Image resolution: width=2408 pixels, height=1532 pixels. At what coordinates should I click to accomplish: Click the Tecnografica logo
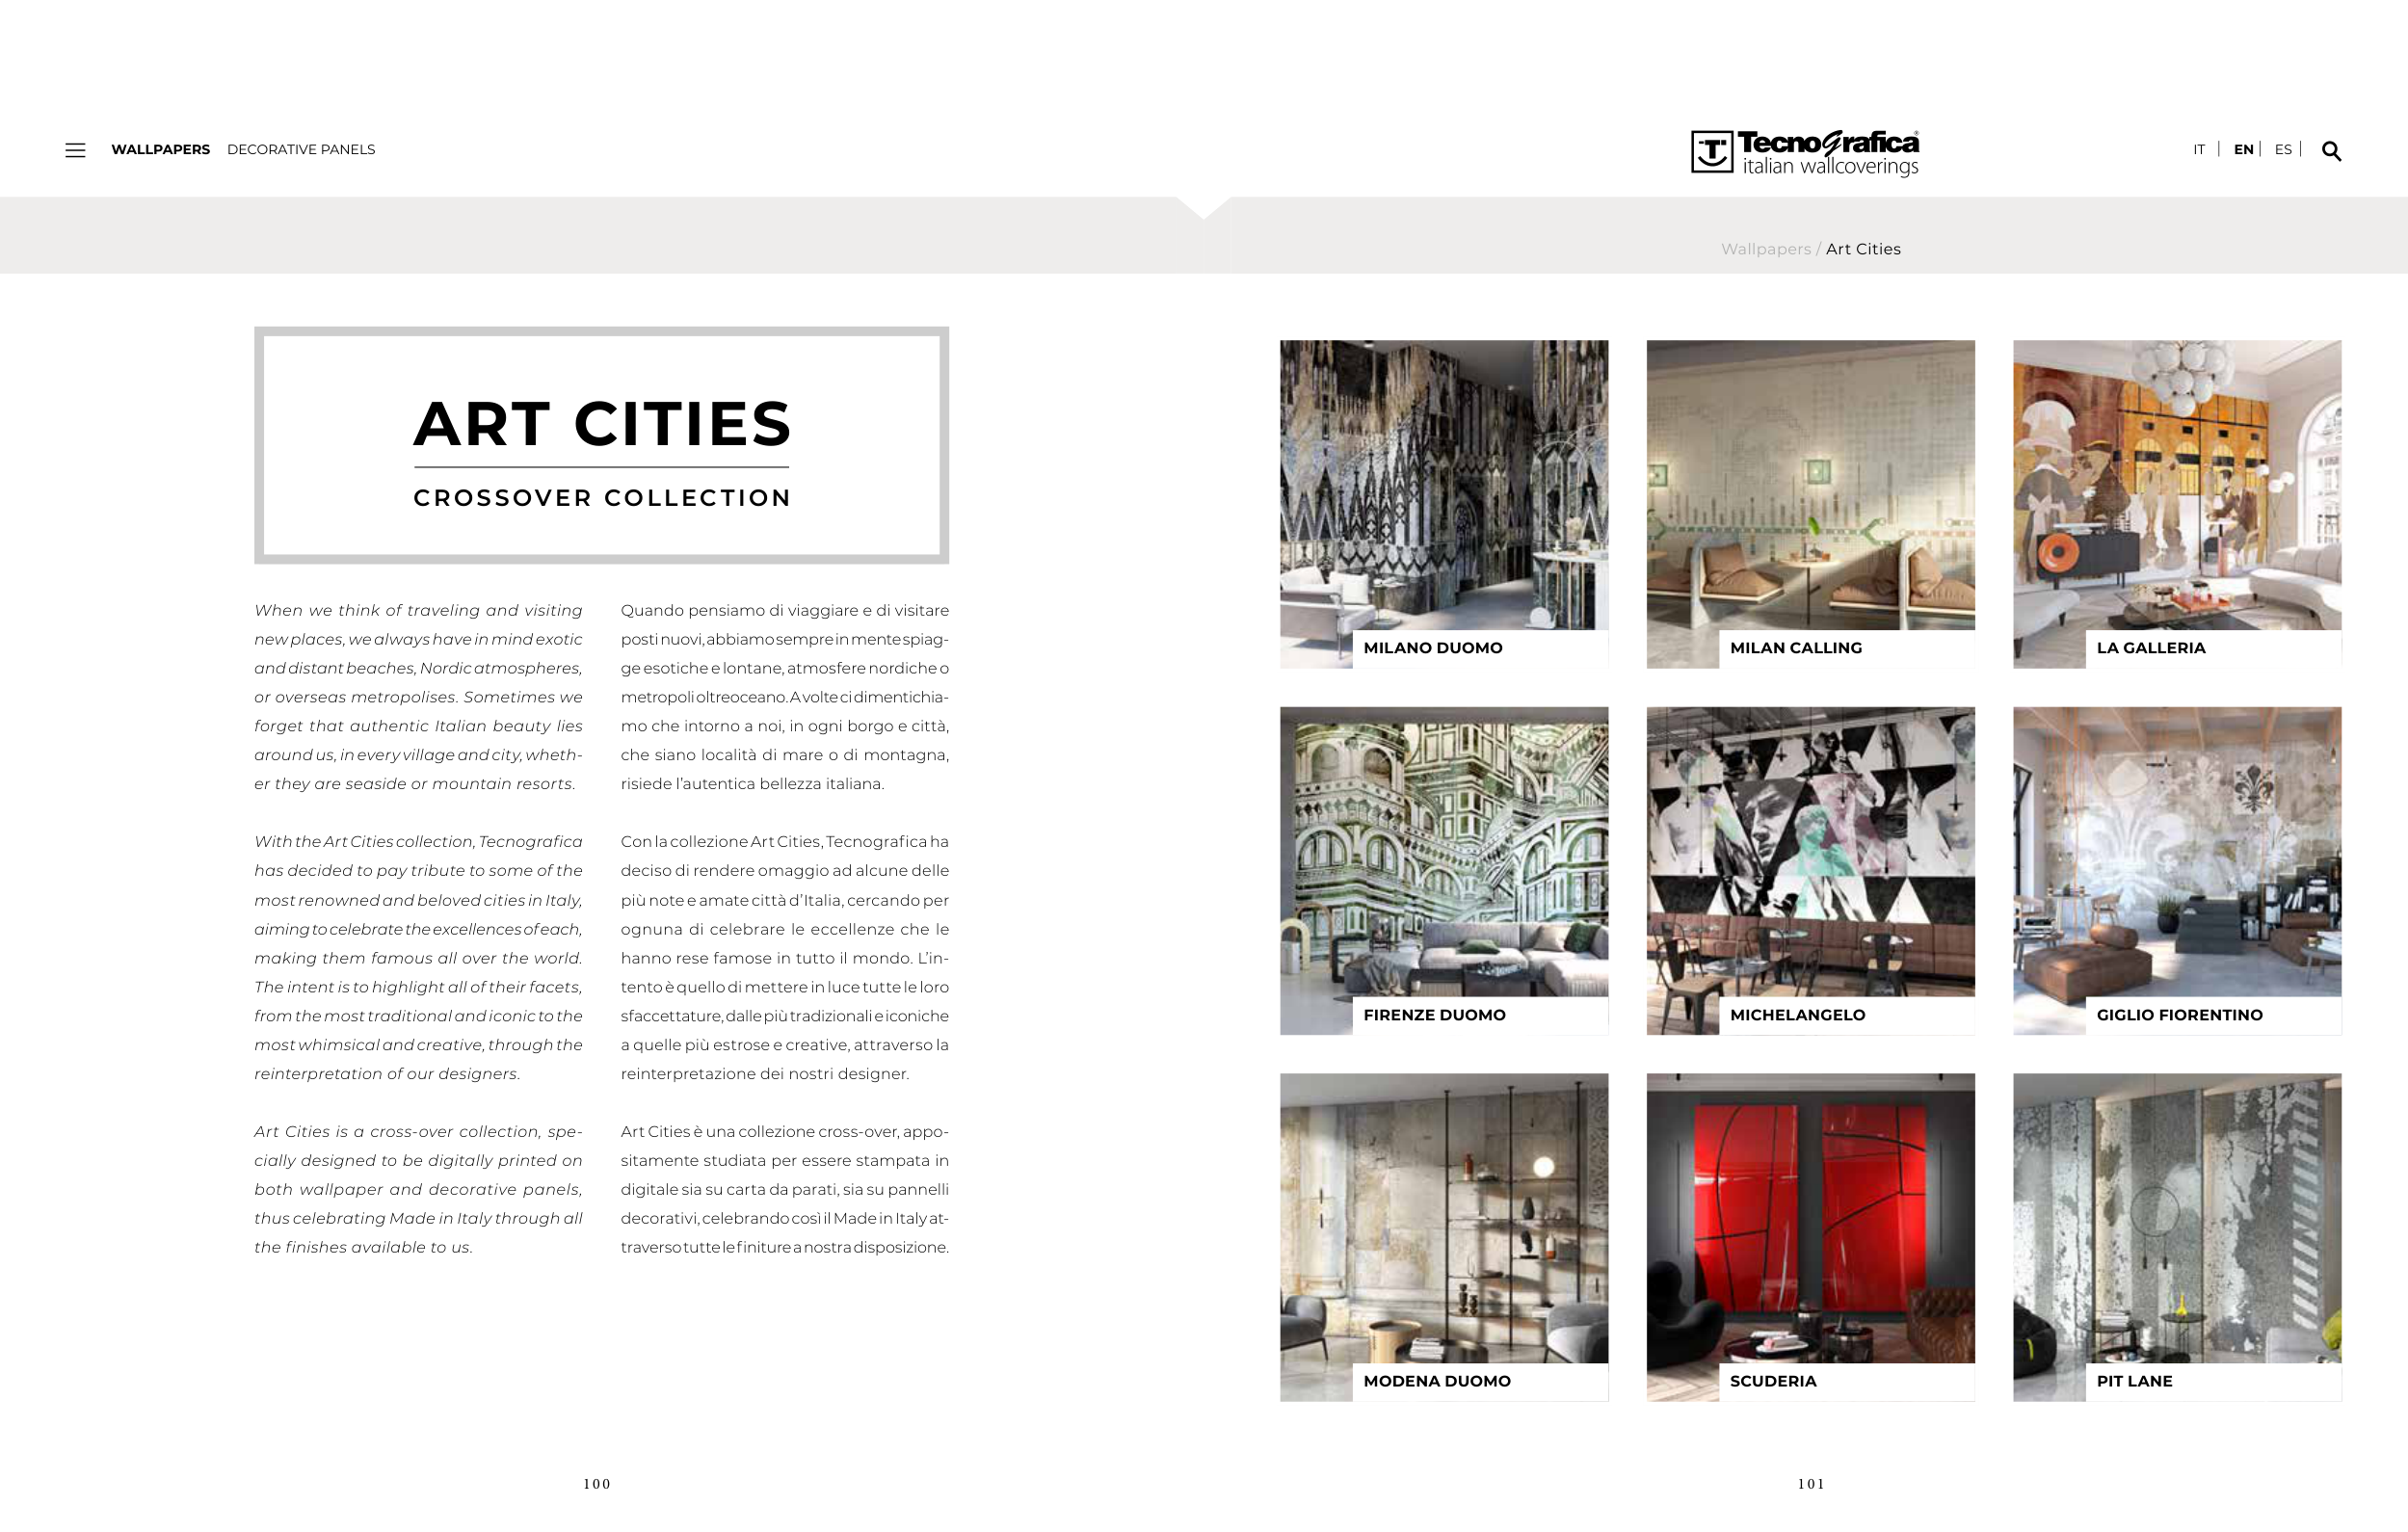[1805, 153]
